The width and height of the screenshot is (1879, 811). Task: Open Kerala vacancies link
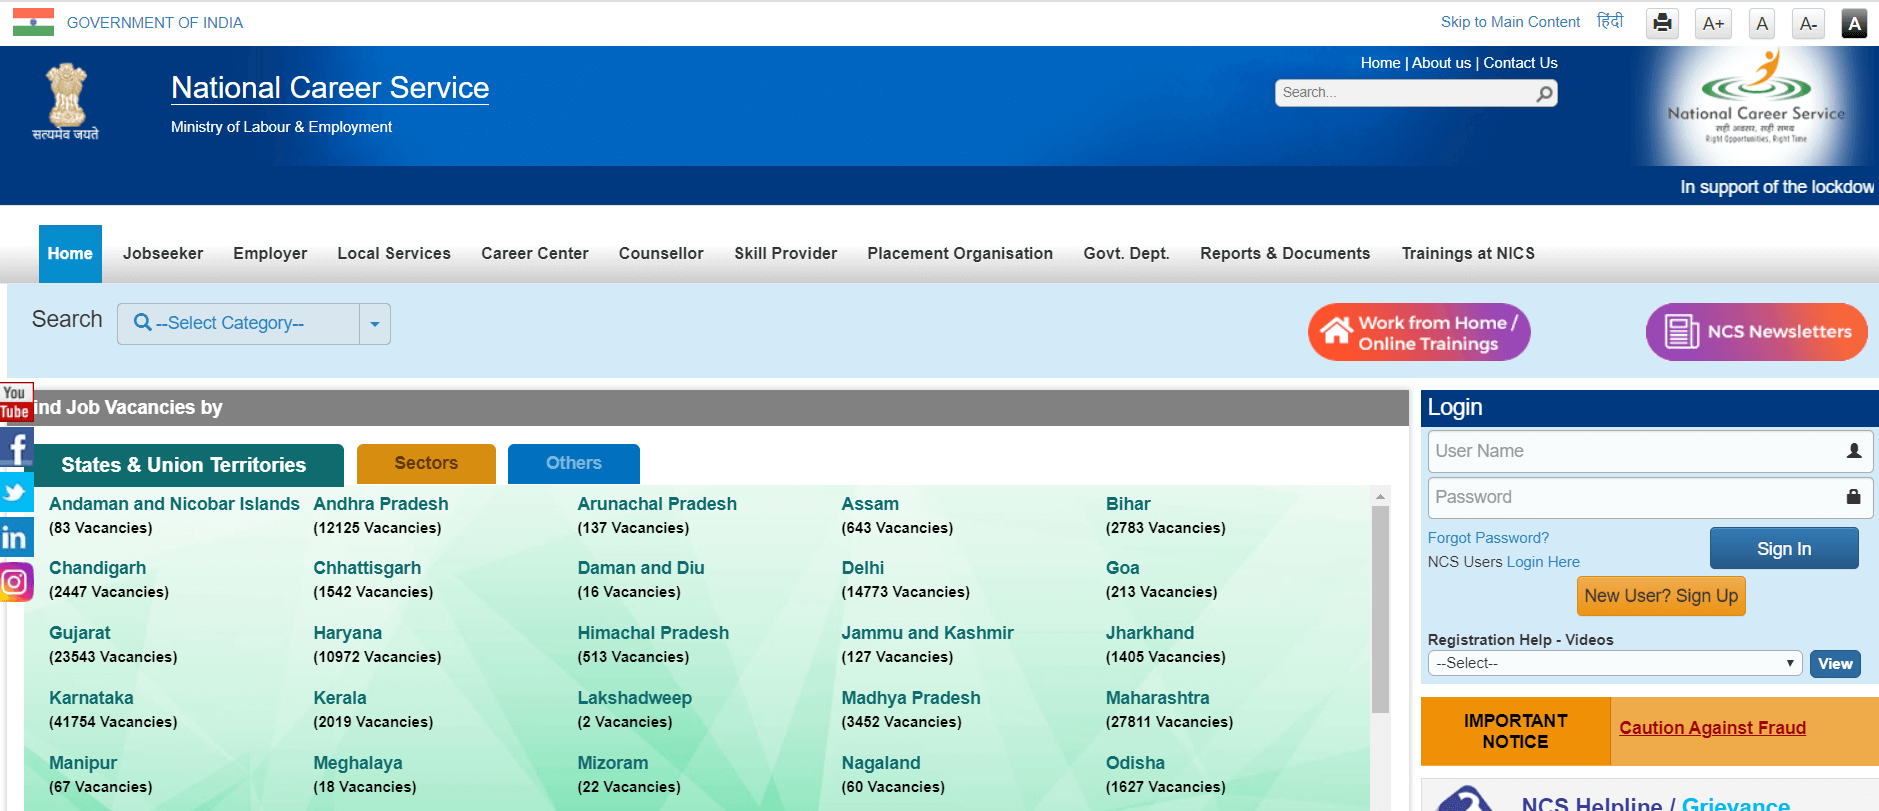pyautogui.click(x=340, y=698)
